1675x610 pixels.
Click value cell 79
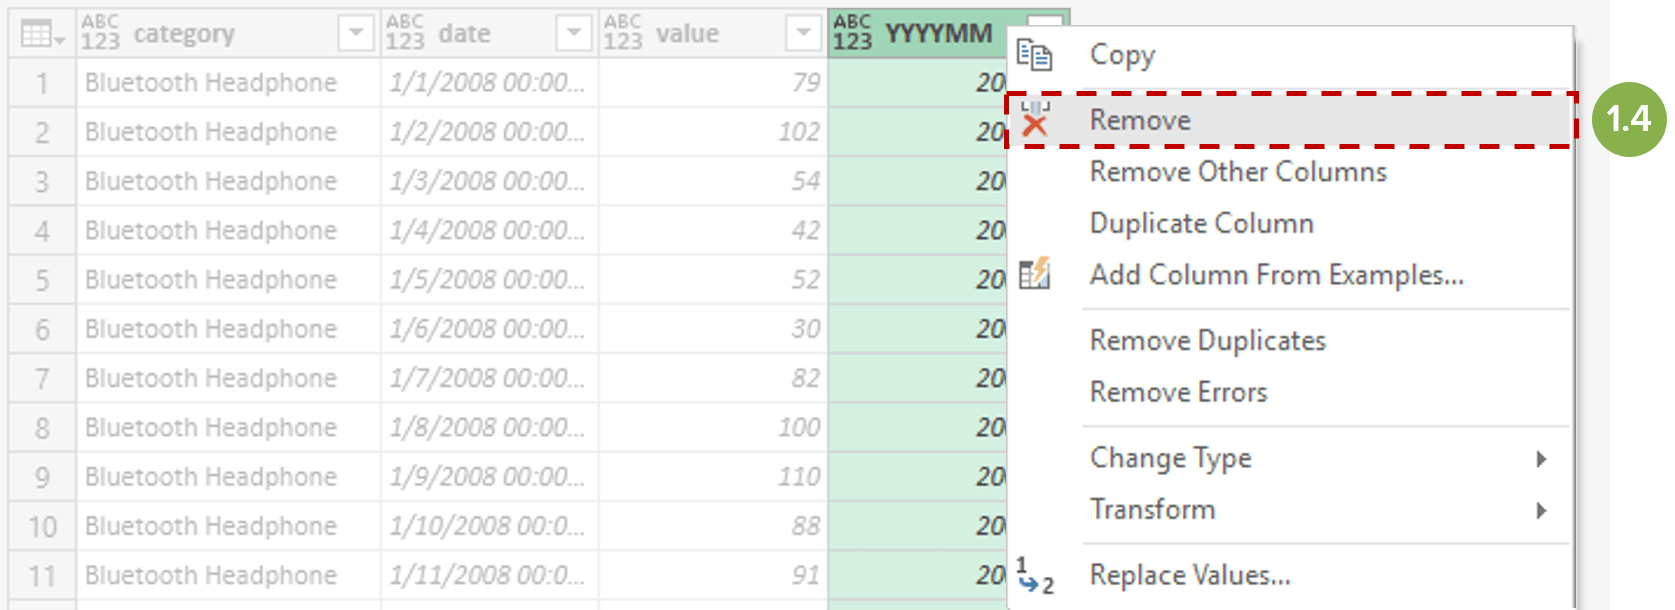click(x=713, y=83)
